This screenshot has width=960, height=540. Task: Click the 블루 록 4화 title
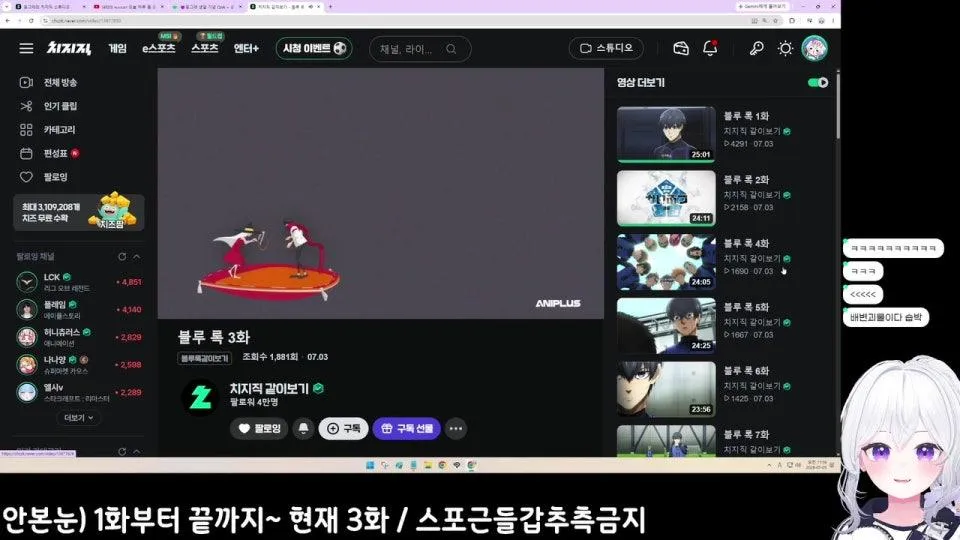coord(746,244)
